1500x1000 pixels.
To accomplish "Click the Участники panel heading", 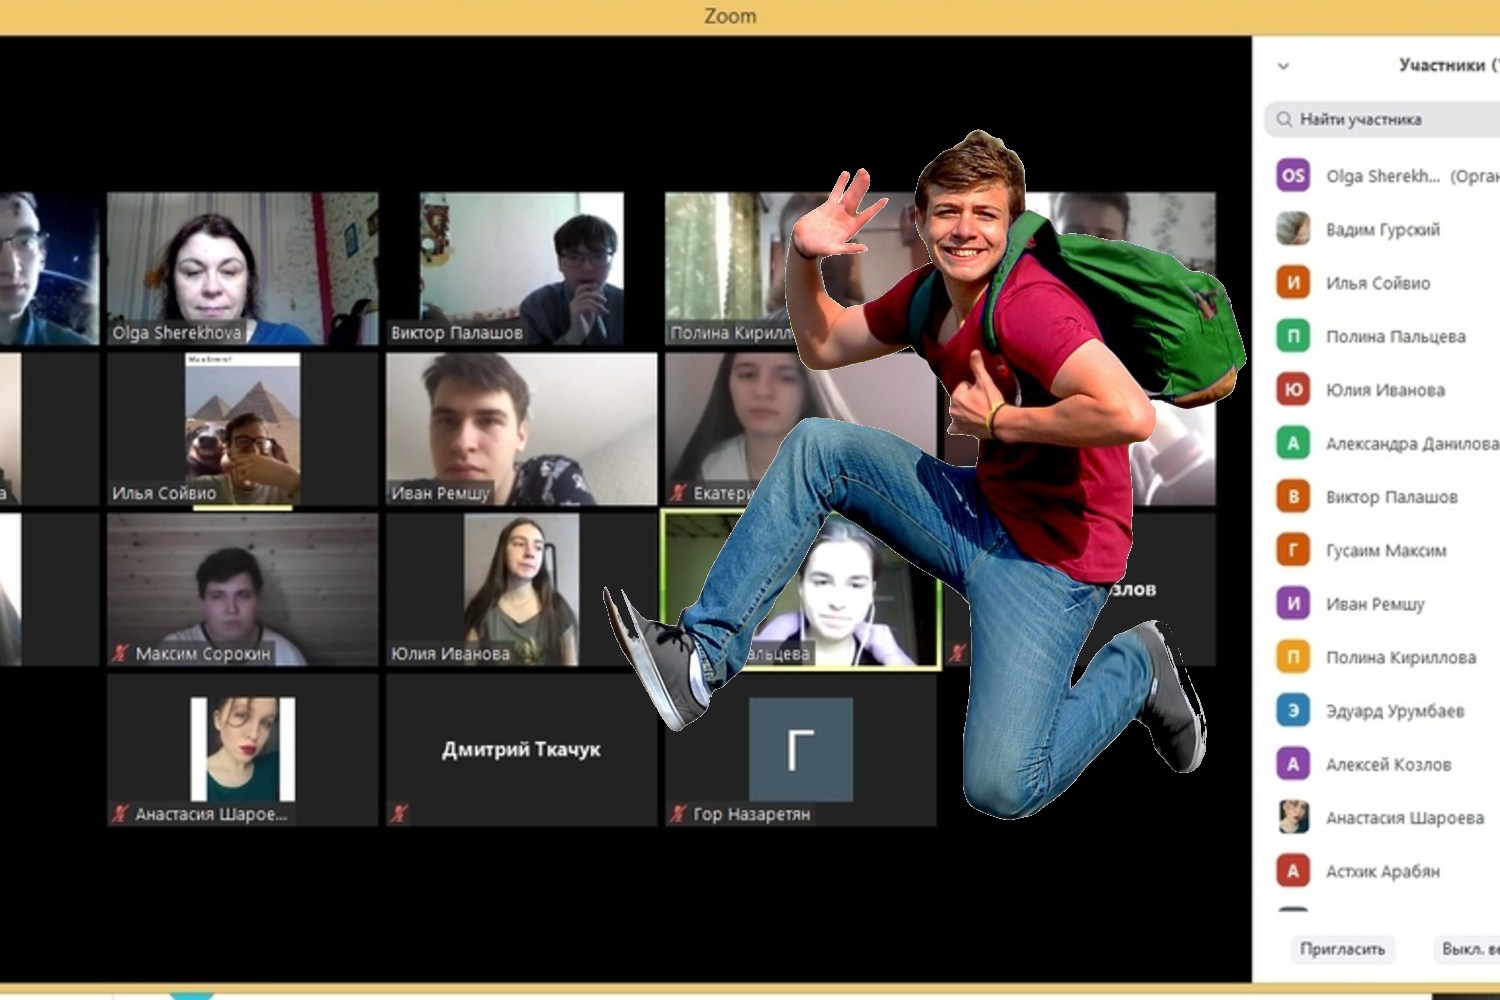I will [1448, 65].
